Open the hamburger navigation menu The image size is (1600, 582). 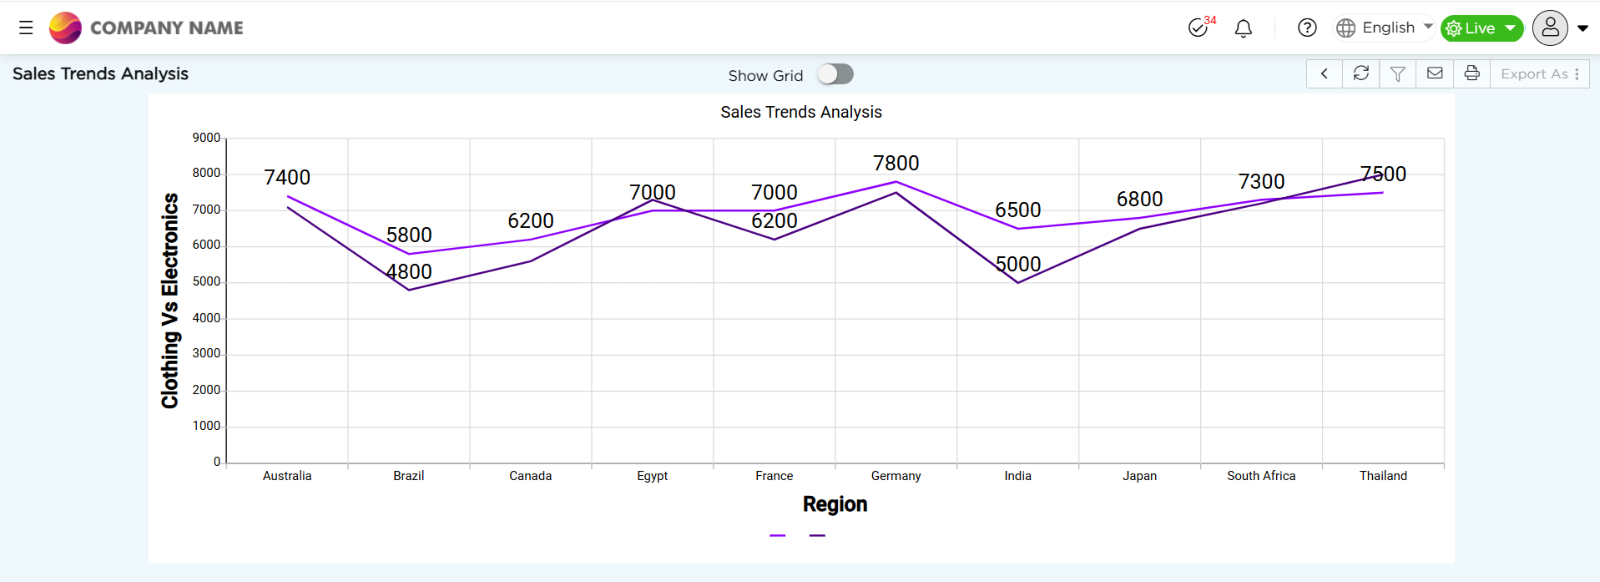pyautogui.click(x=26, y=28)
